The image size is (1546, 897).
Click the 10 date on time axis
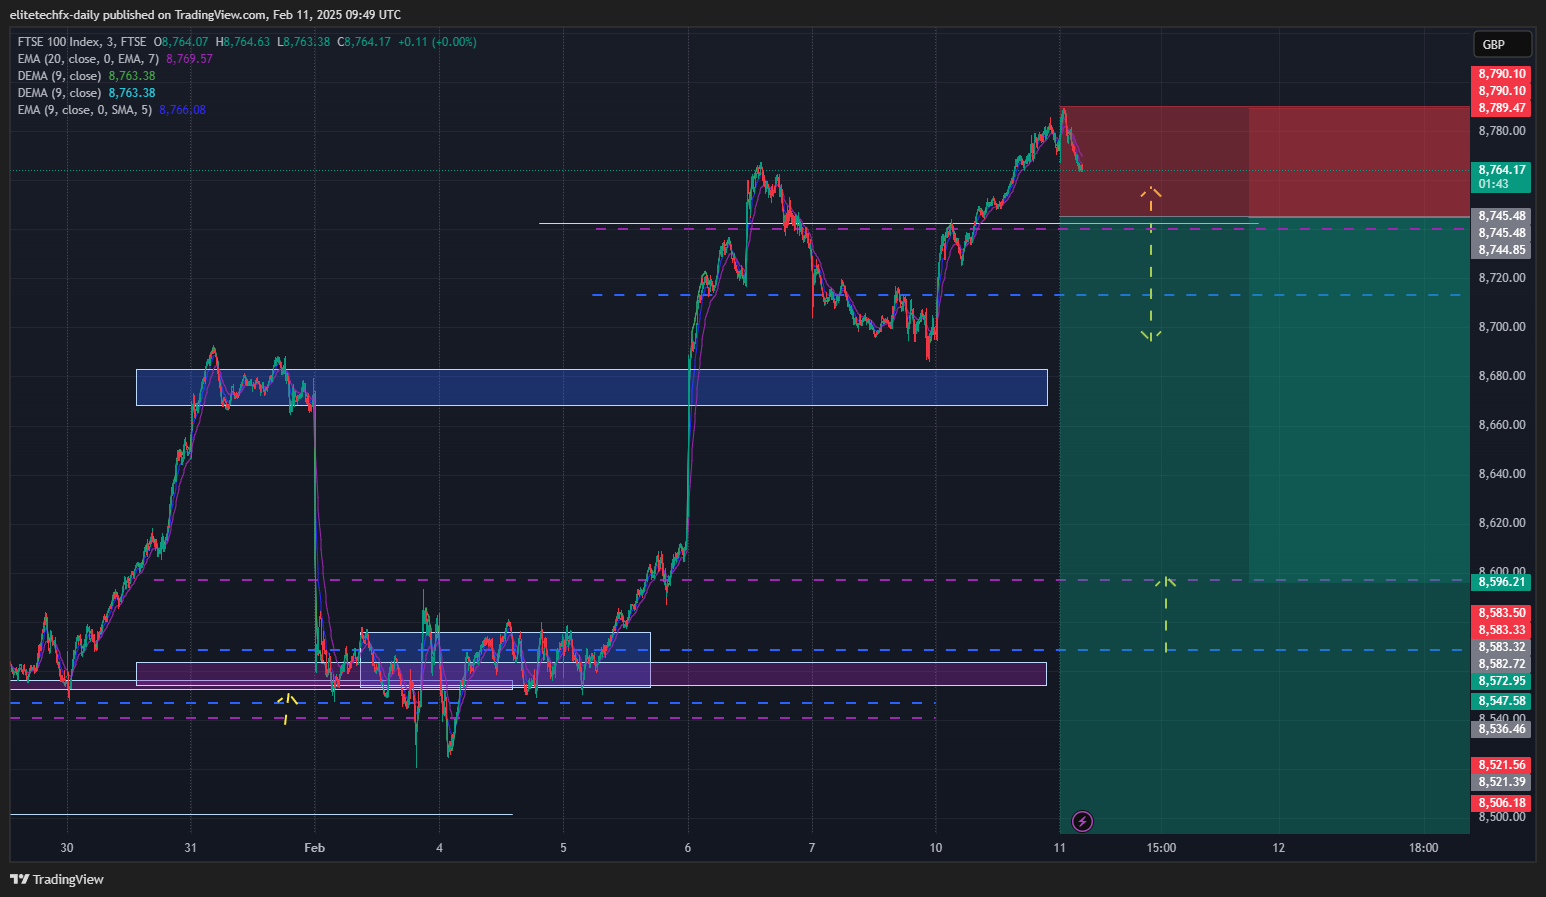click(936, 848)
